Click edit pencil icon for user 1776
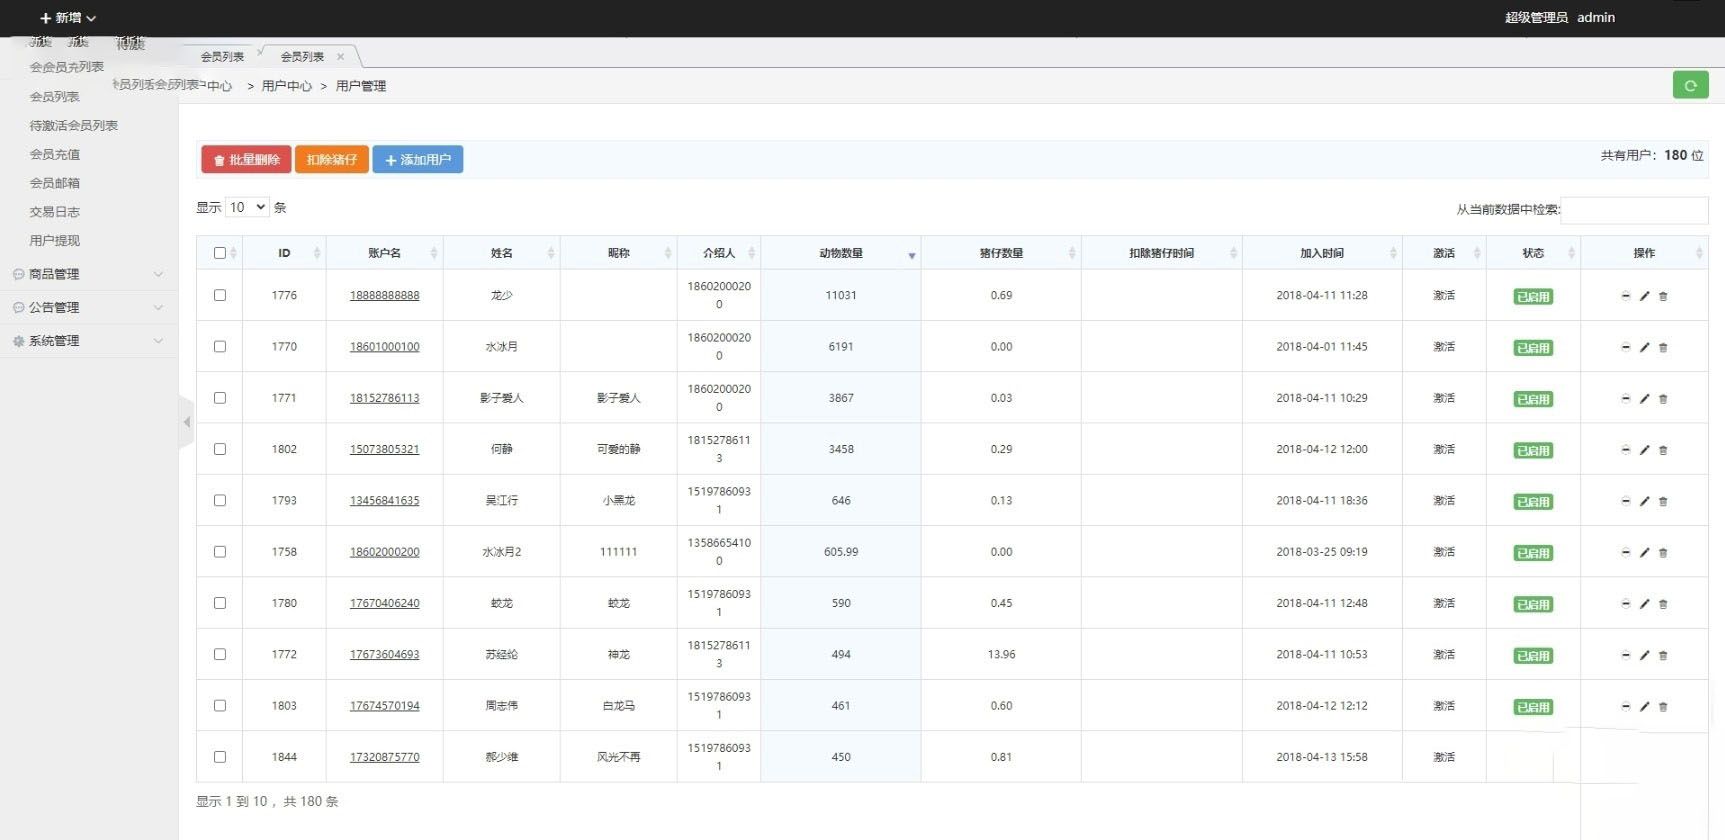 (1644, 296)
